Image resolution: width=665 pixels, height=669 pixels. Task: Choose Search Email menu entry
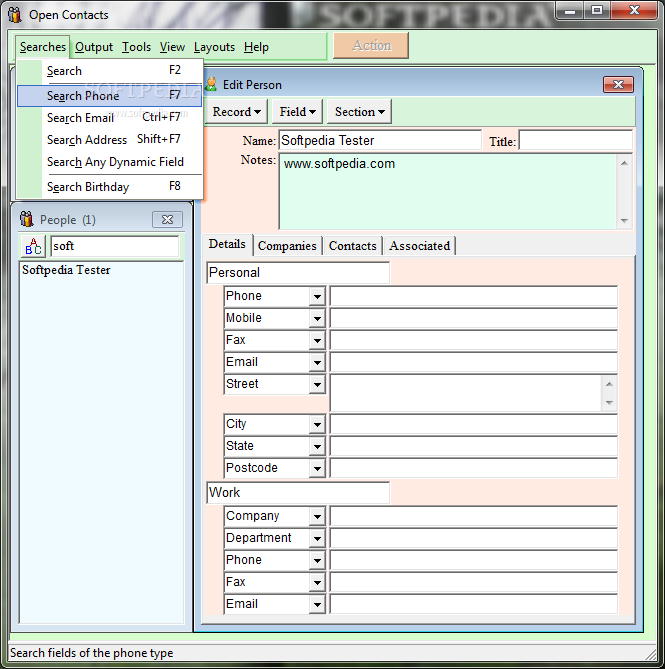pyautogui.click(x=110, y=118)
